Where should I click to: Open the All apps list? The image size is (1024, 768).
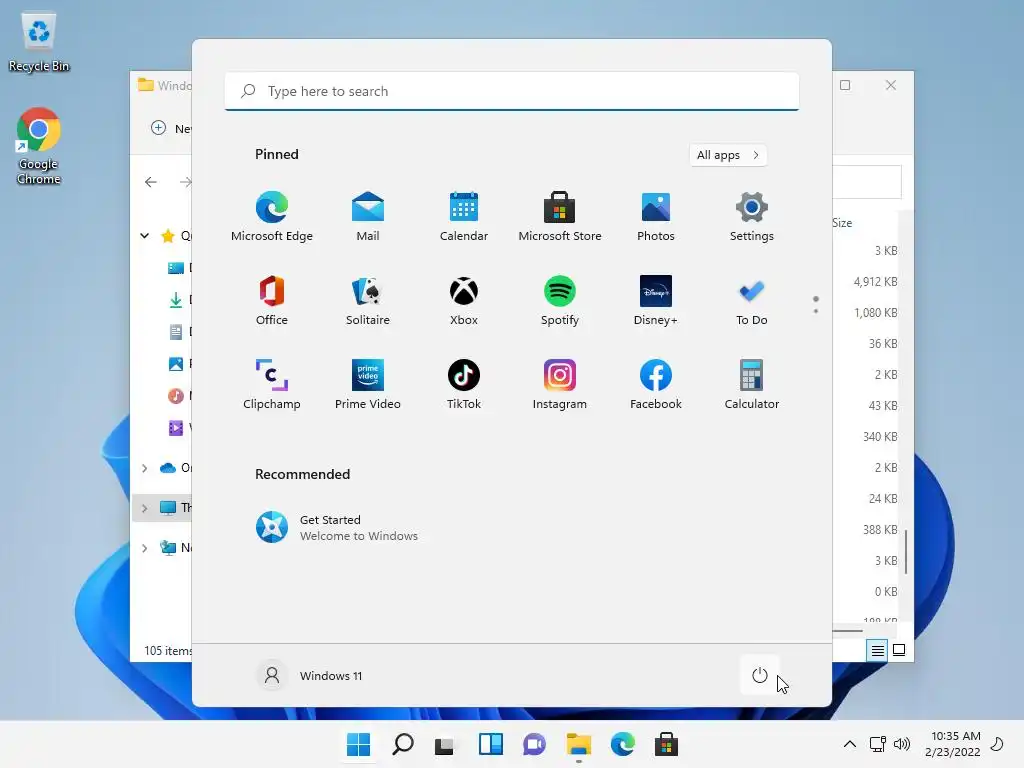pyautogui.click(x=728, y=155)
